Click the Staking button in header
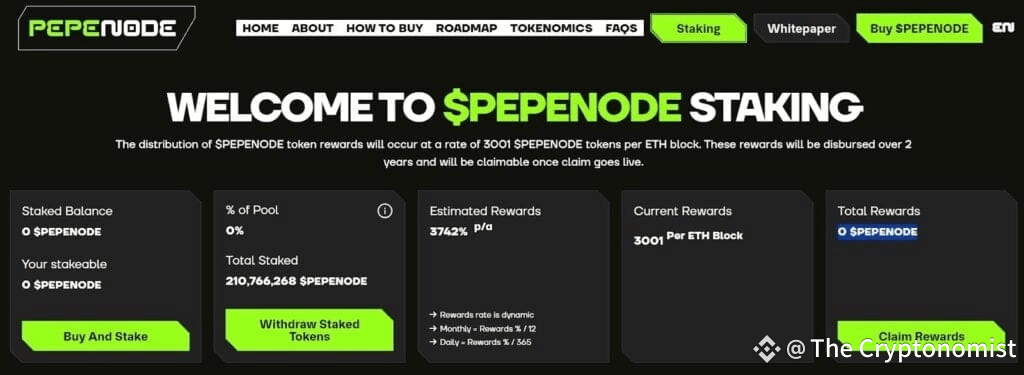Screen dimensions: 1024x375 tap(698, 29)
